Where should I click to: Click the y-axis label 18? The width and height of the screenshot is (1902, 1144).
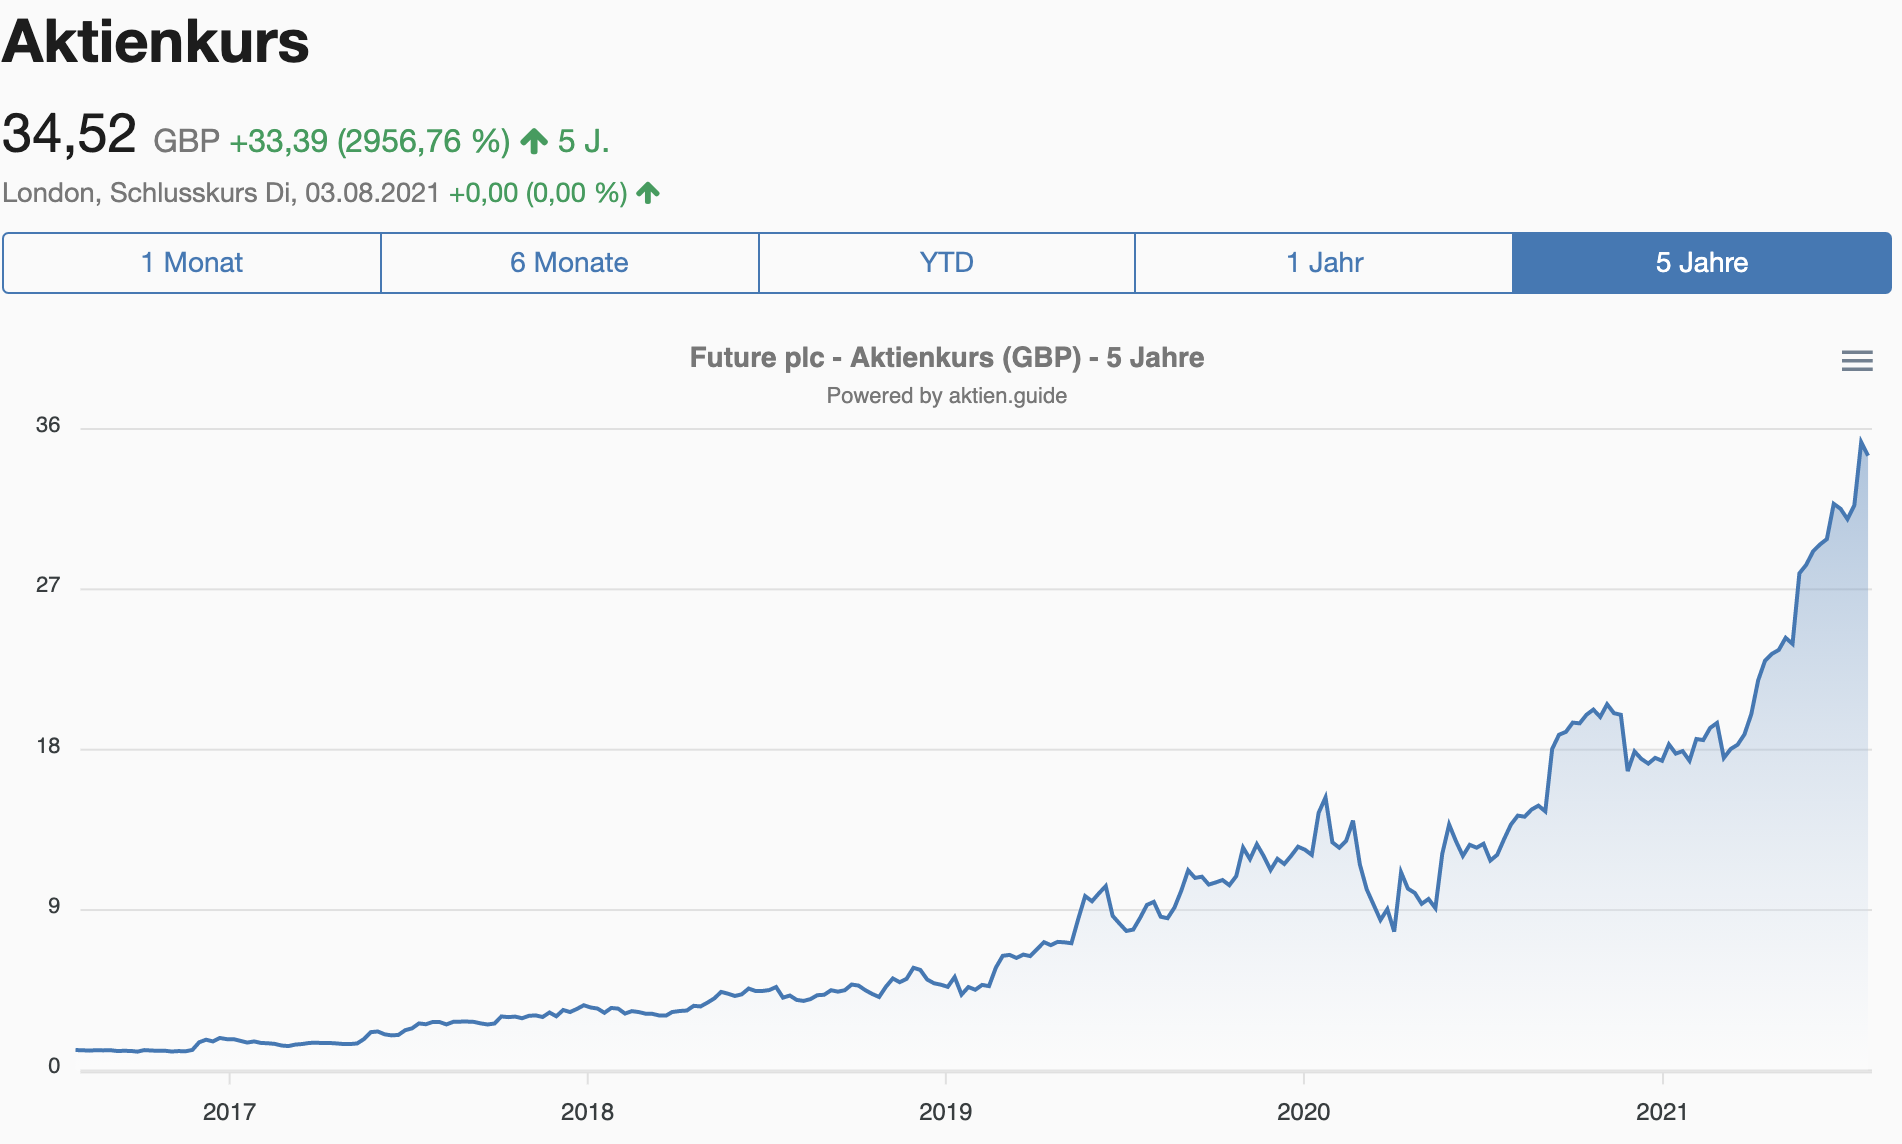[48, 746]
